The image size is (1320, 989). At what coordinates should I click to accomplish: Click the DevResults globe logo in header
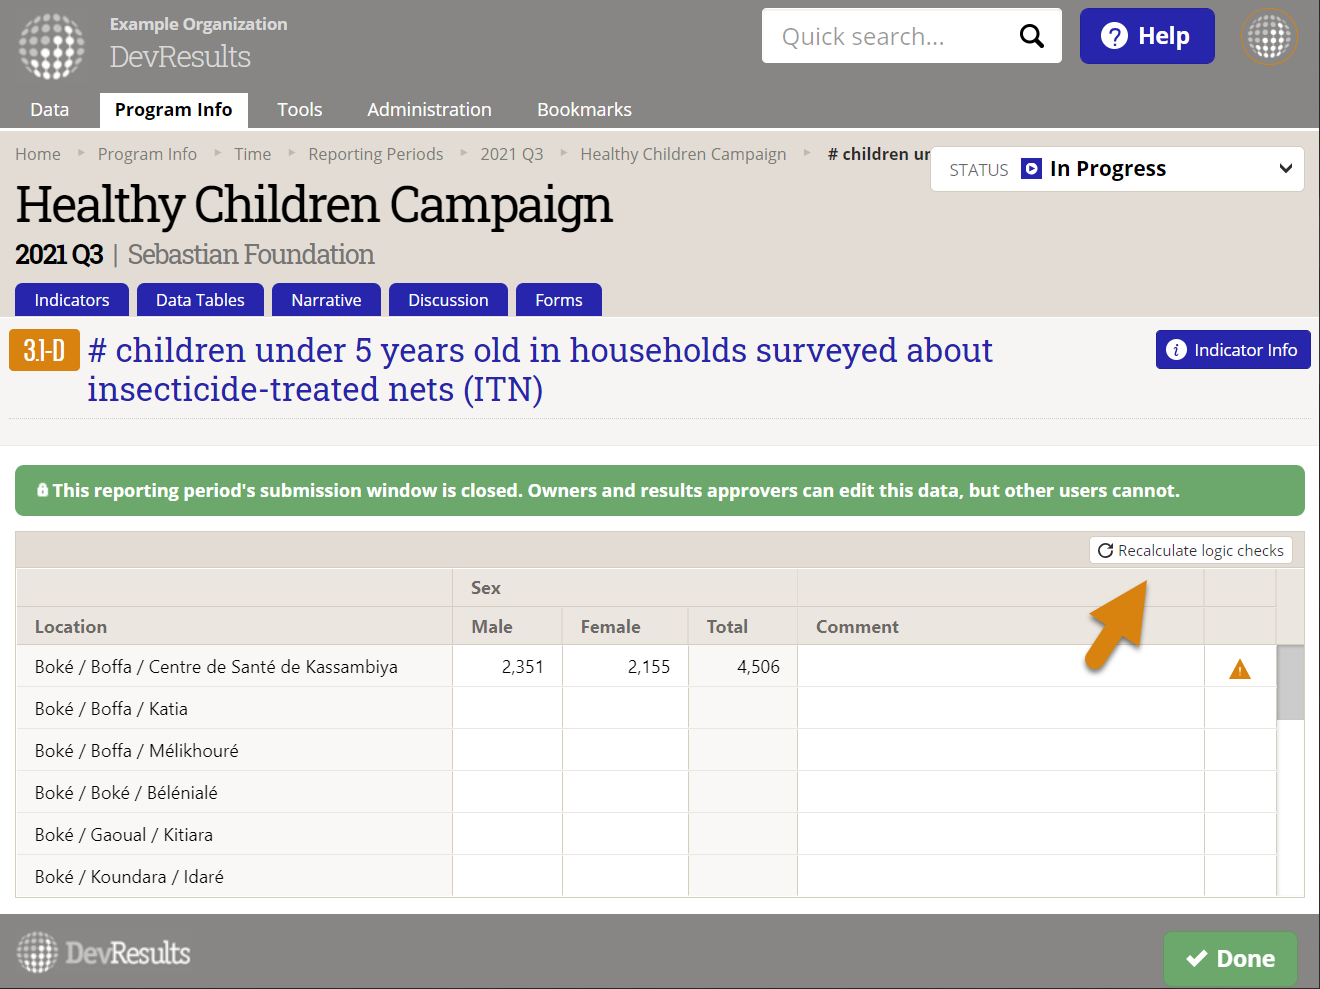[x=52, y=46]
